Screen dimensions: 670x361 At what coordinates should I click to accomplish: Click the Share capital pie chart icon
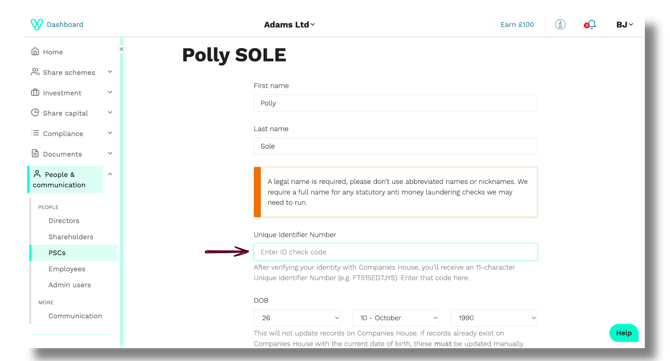click(x=35, y=113)
